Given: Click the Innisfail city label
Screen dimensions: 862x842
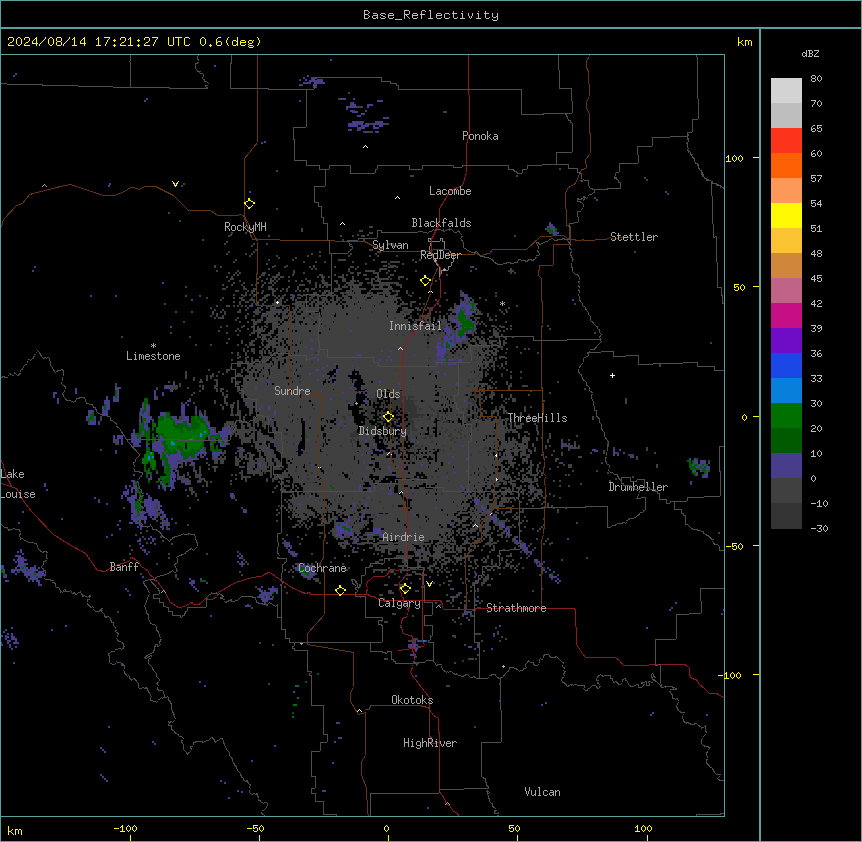Looking at the screenshot, I should point(415,326).
